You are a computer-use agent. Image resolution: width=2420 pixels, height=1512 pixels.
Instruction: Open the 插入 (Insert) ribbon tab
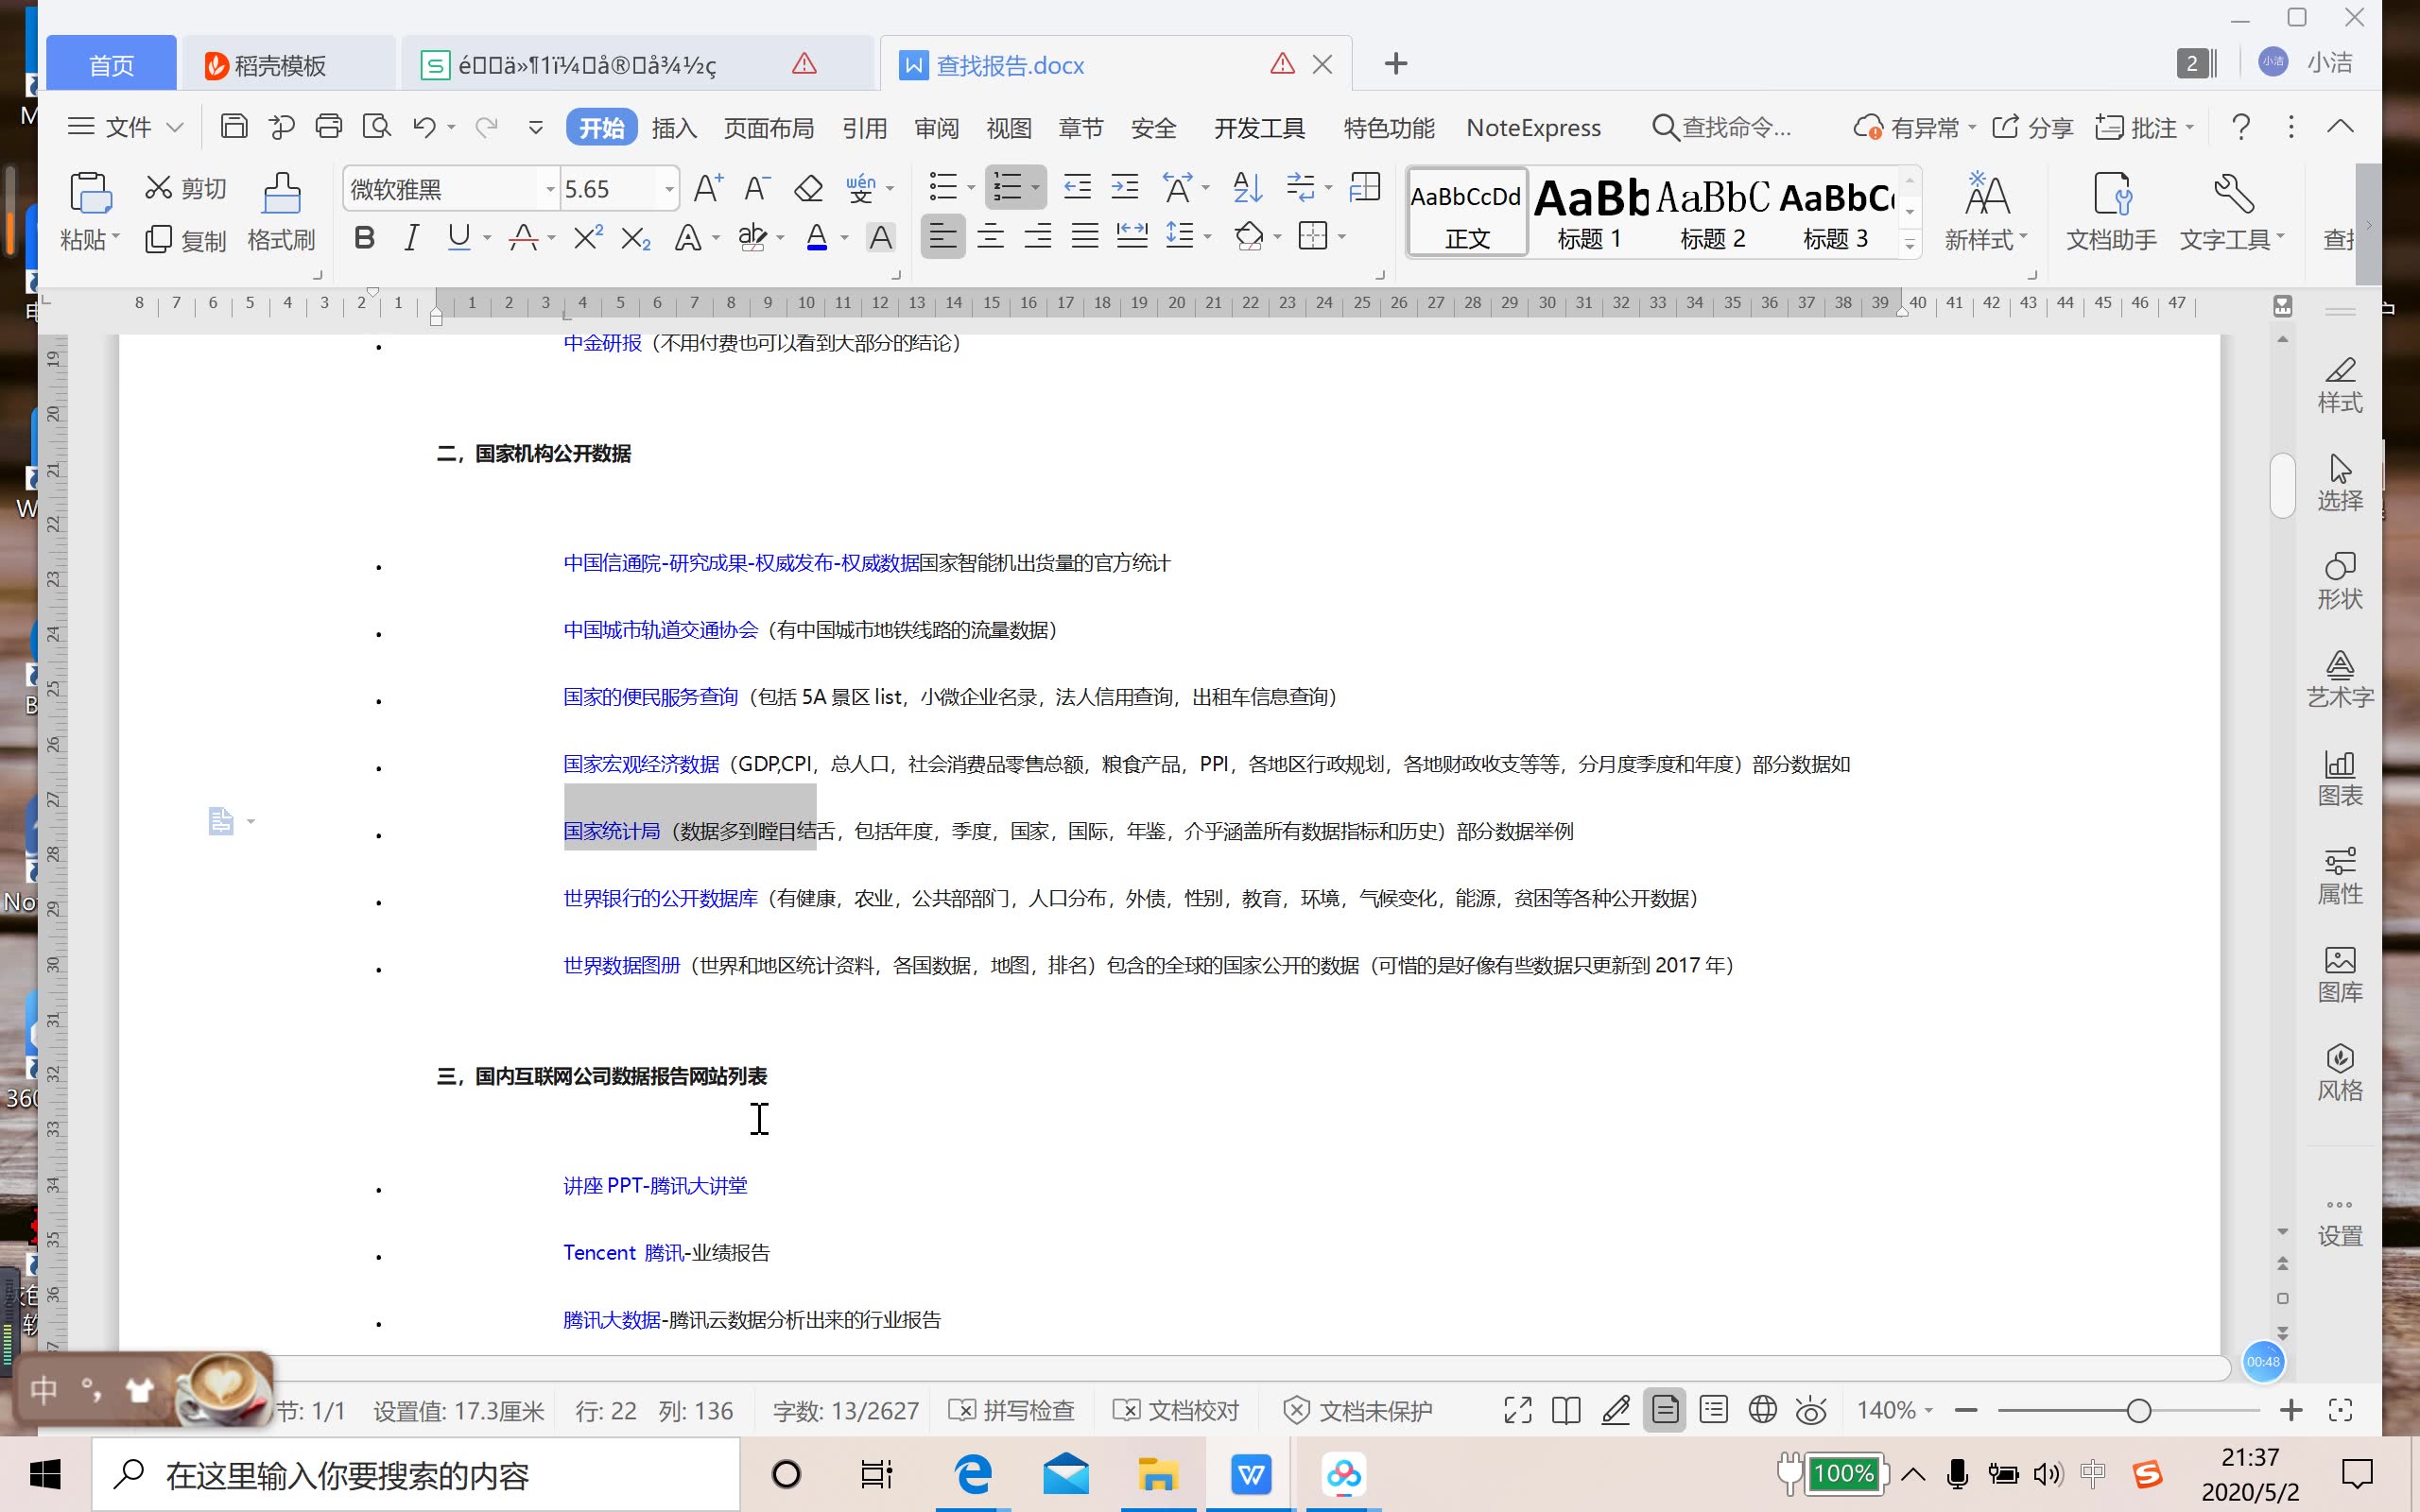pos(674,128)
